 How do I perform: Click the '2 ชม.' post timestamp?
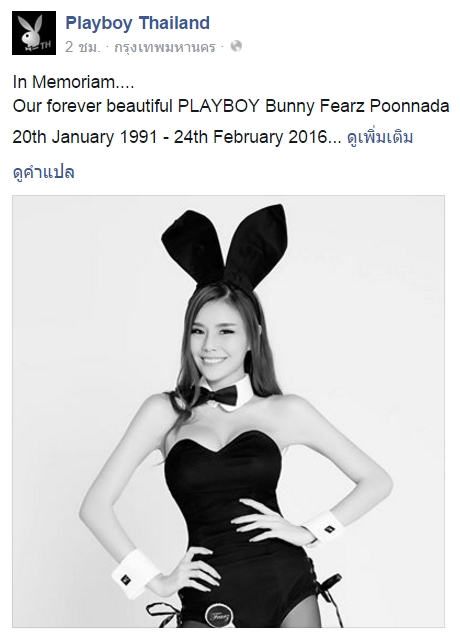(82, 47)
